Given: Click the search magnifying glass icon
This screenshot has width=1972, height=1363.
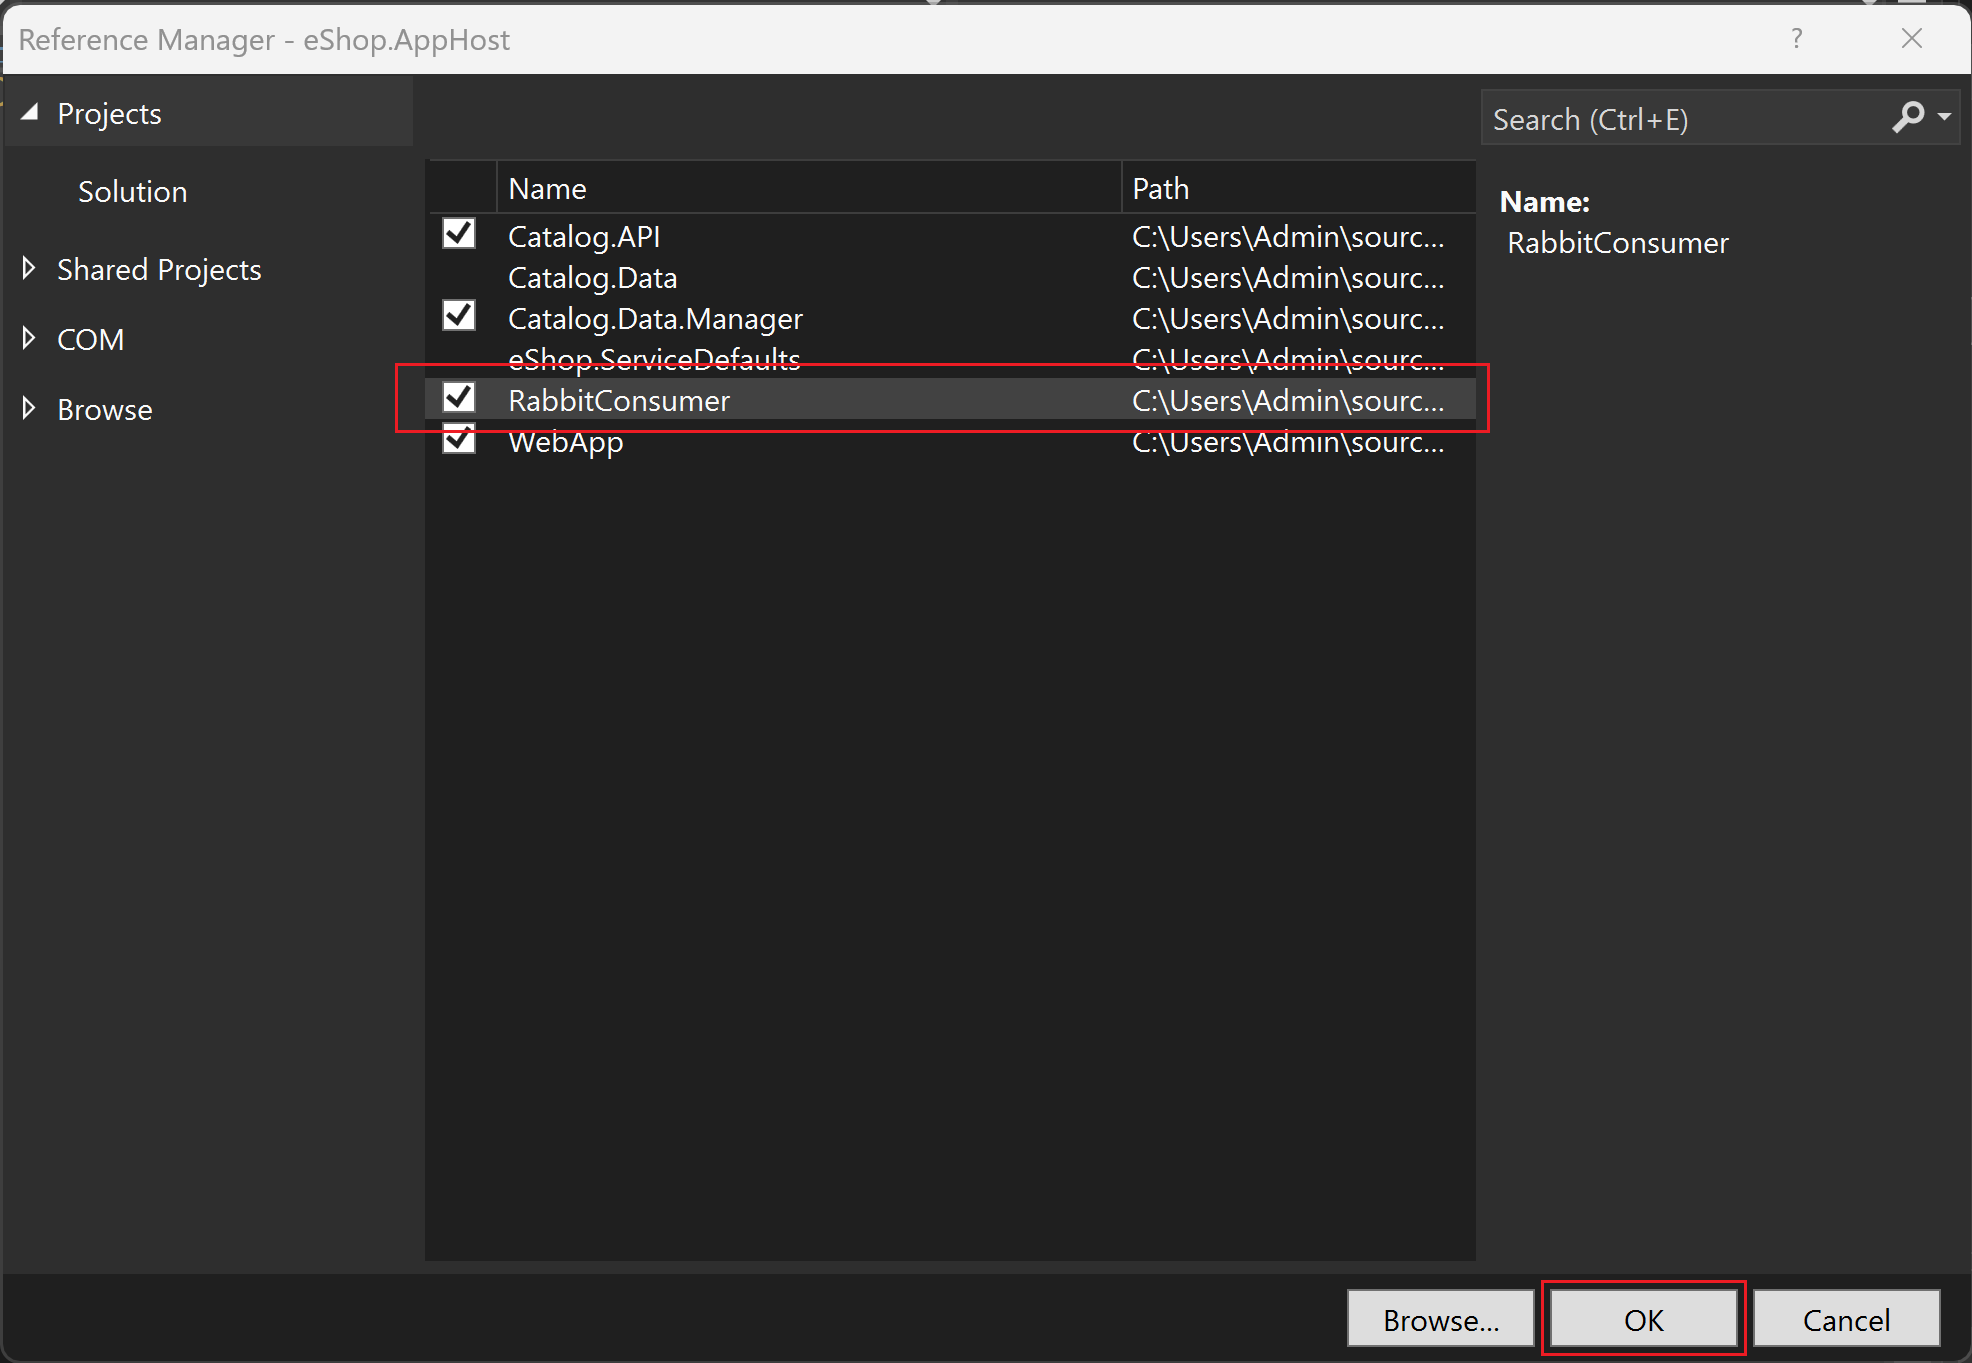Looking at the screenshot, I should pyautogui.click(x=1908, y=116).
